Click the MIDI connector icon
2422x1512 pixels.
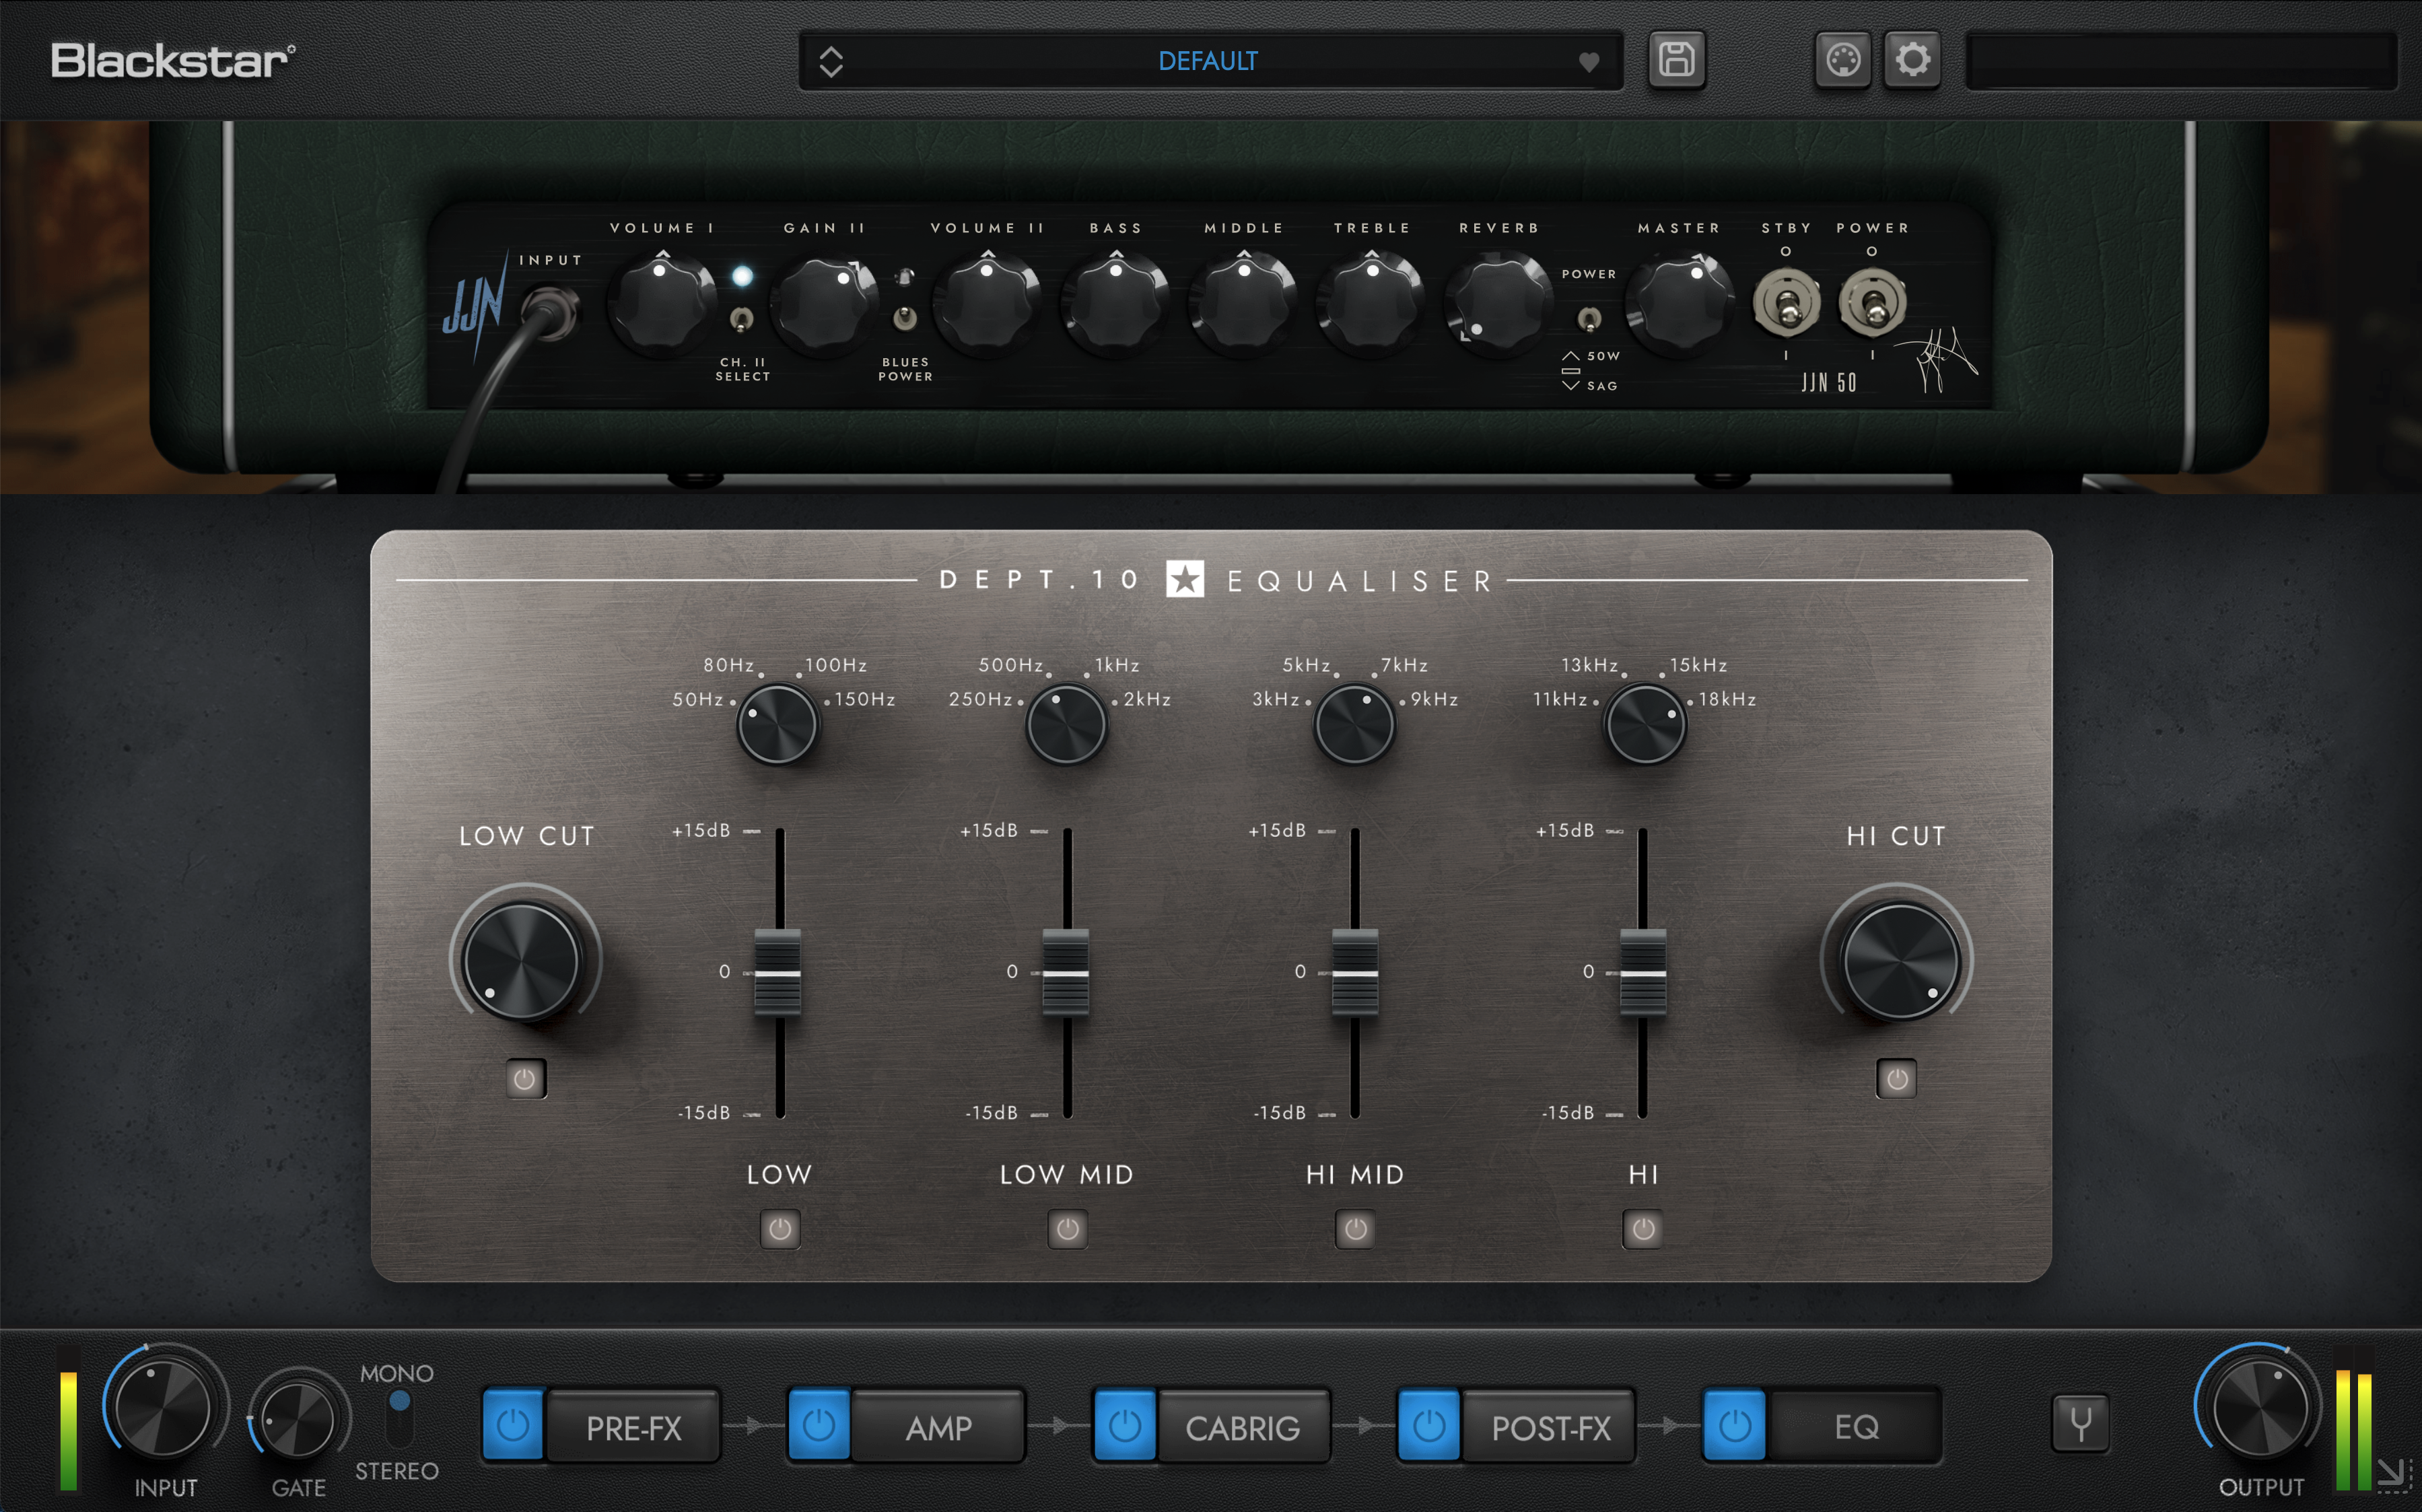click(1842, 60)
